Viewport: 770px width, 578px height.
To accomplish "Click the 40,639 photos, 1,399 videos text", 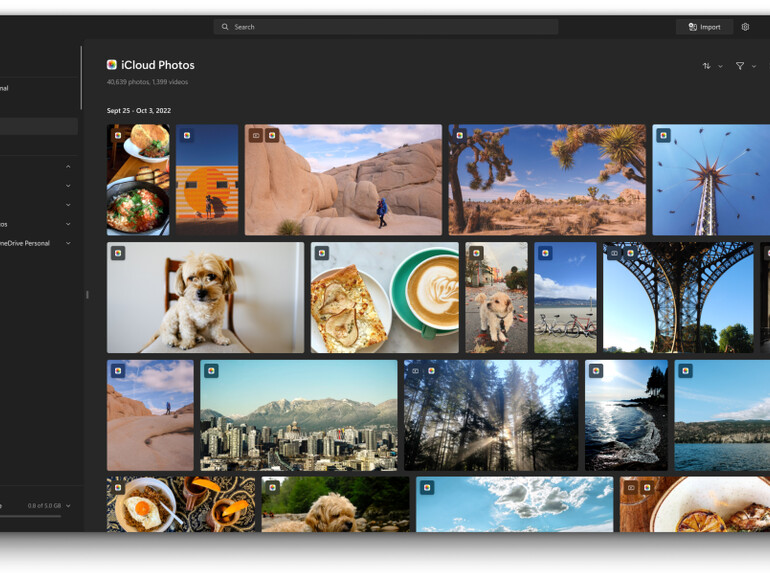I will point(147,82).
